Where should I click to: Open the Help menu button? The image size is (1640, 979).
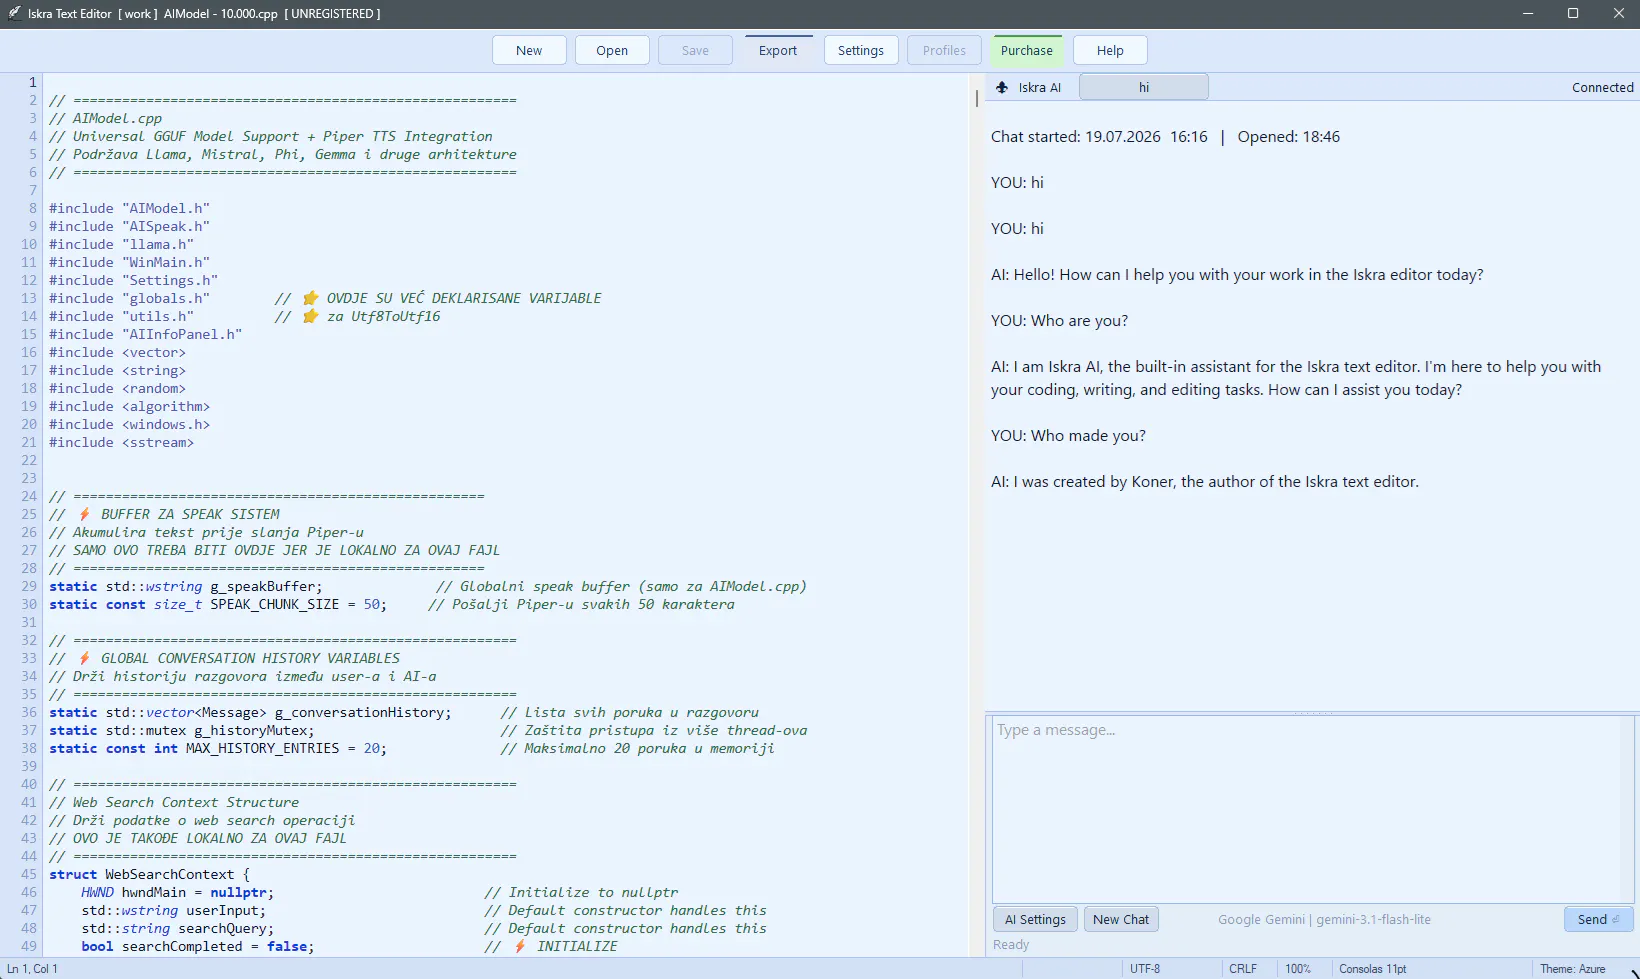[x=1110, y=50]
